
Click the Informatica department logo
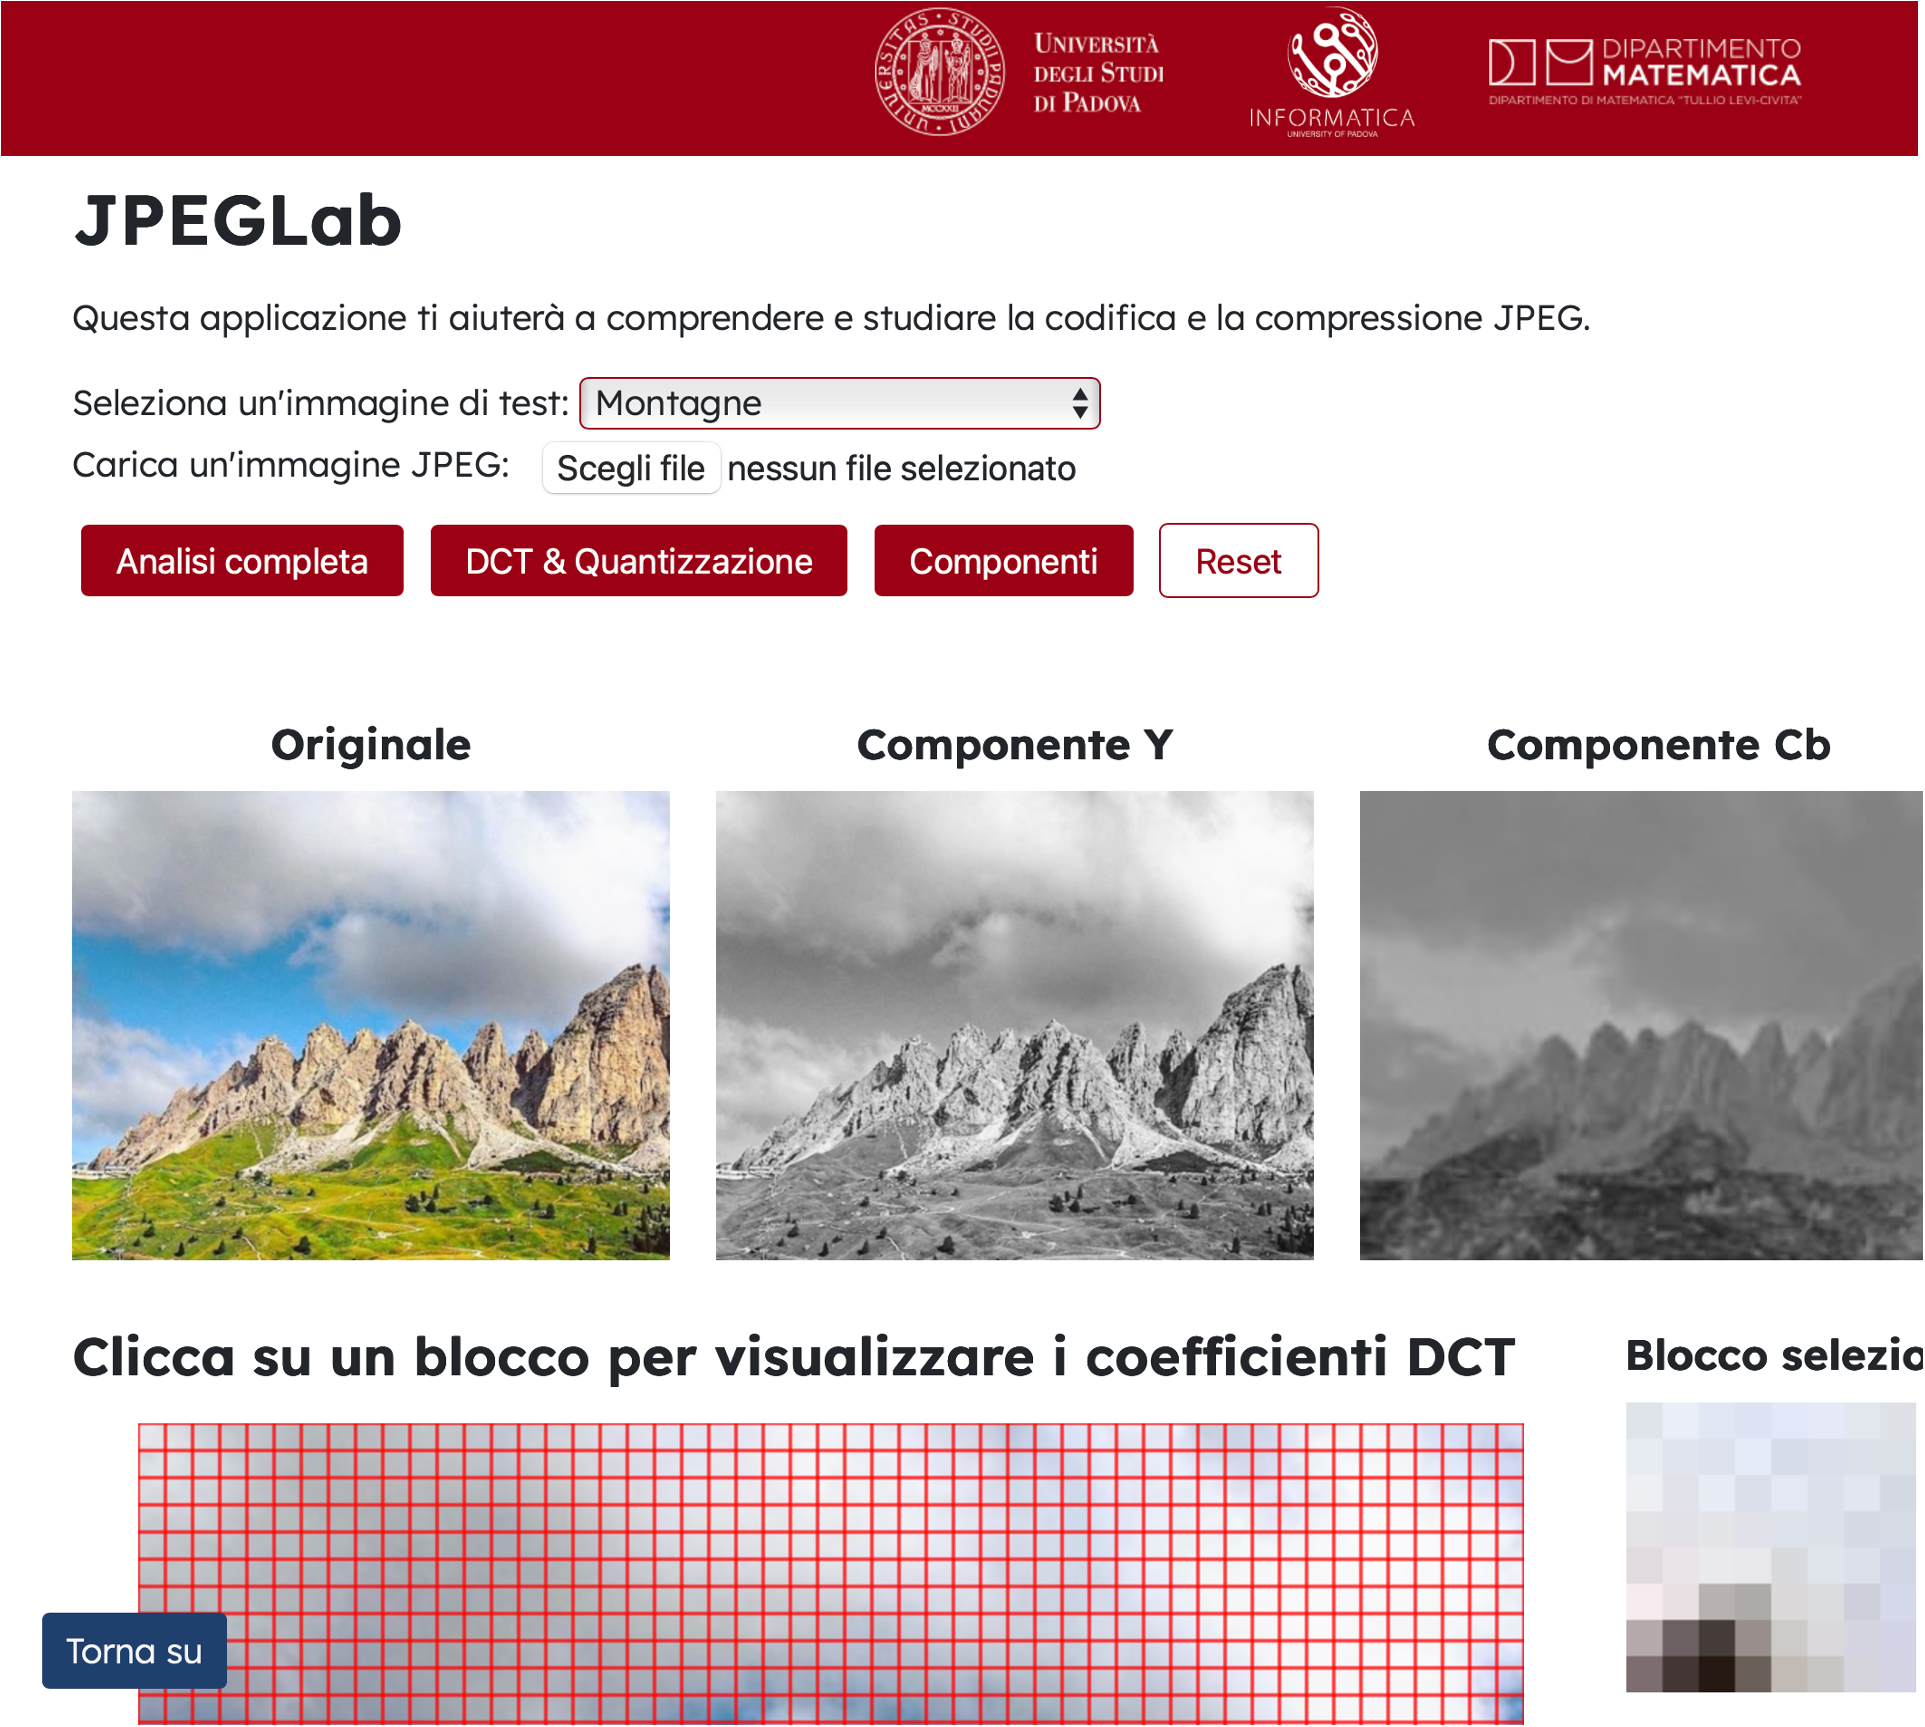(1332, 72)
